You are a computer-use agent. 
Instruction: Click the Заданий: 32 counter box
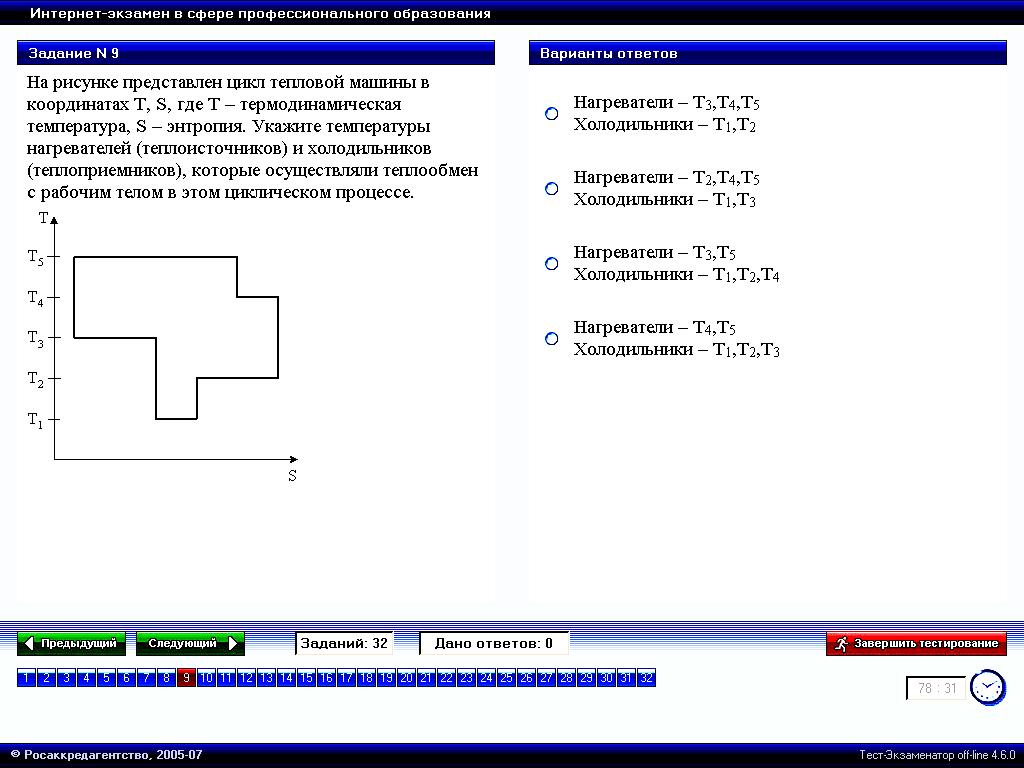pyautogui.click(x=344, y=643)
